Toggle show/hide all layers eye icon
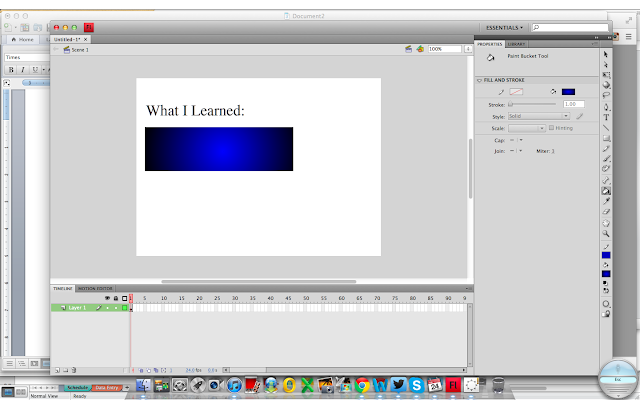This screenshot has height=400, width=640. pyautogui.click(x=107, y=298)
